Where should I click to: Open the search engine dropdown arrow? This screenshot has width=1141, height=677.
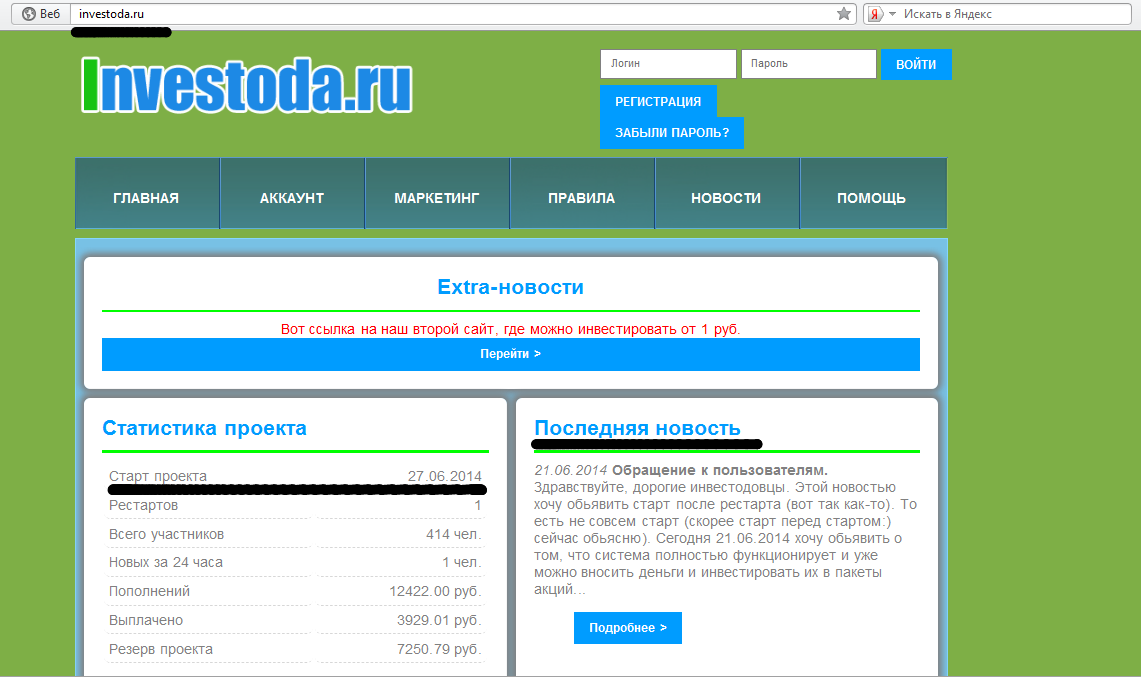pyautogui.click(x=893, y=14)
